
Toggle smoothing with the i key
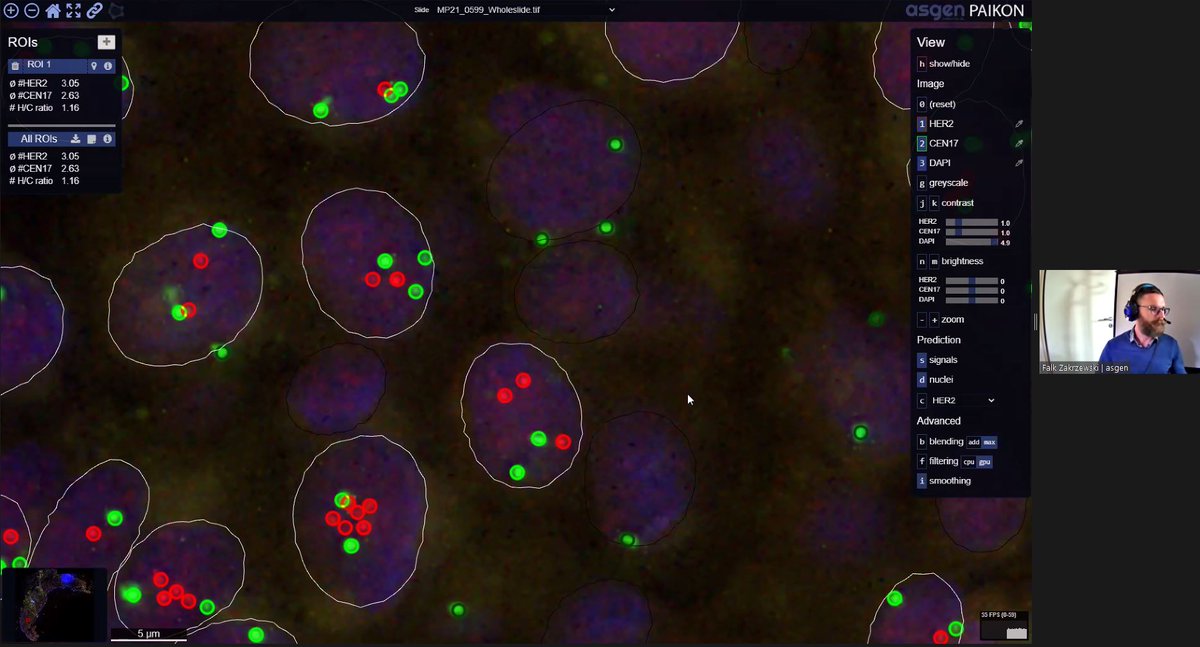click(922, 481)
